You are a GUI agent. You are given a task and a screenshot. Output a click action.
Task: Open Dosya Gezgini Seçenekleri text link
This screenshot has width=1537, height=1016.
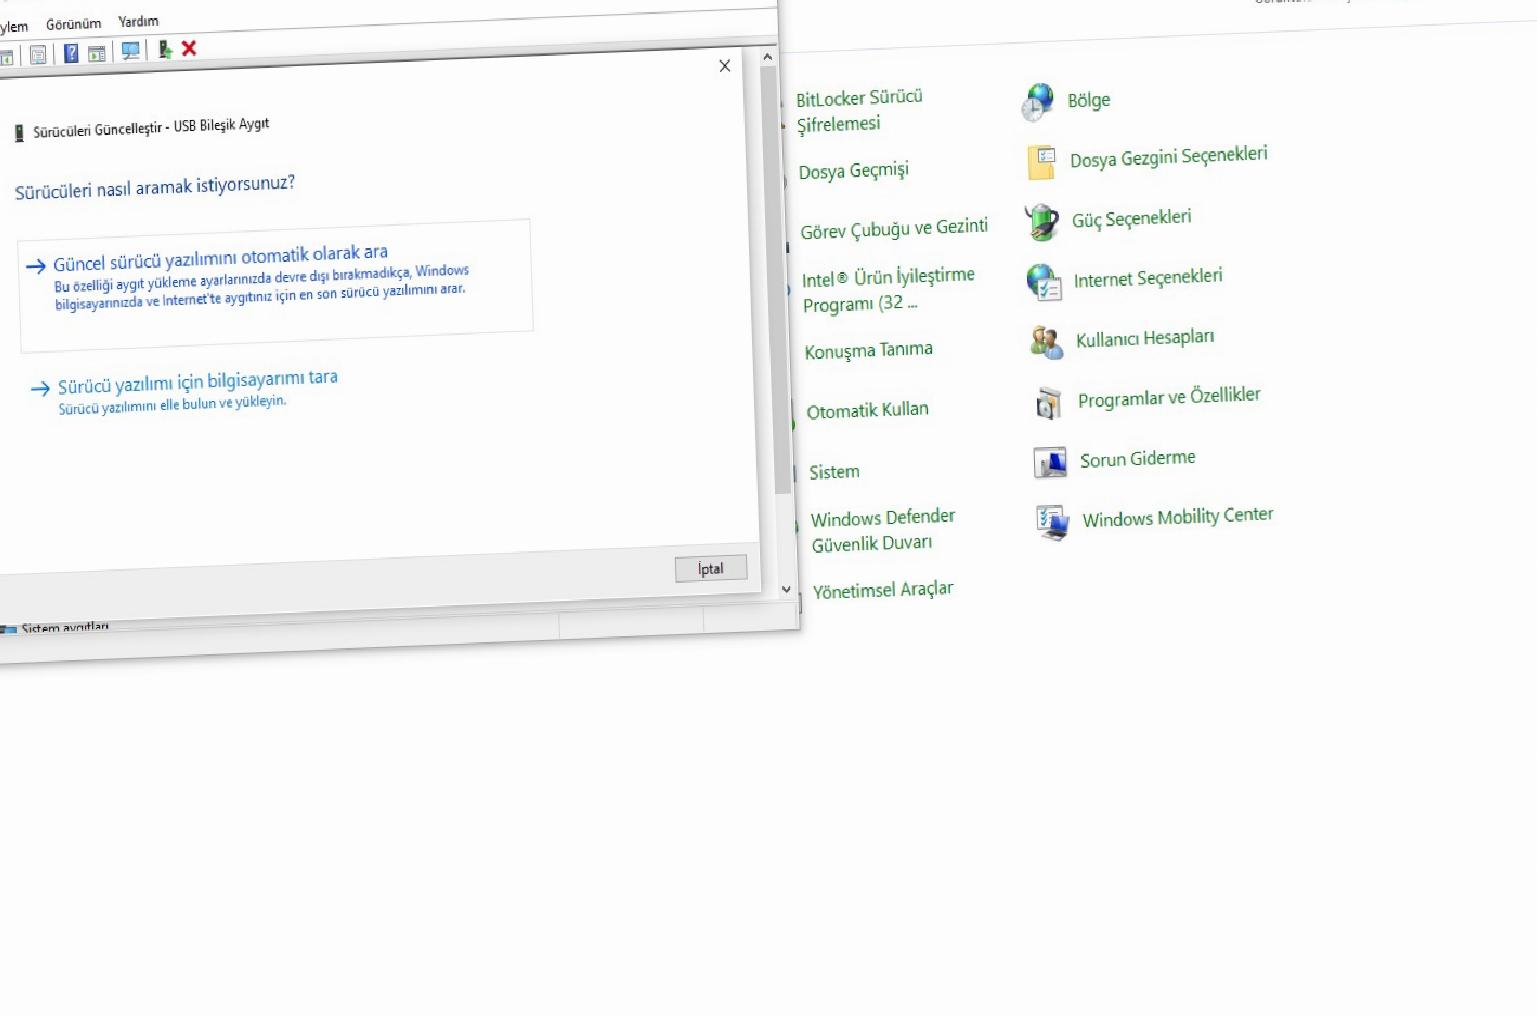(1169, 157)
